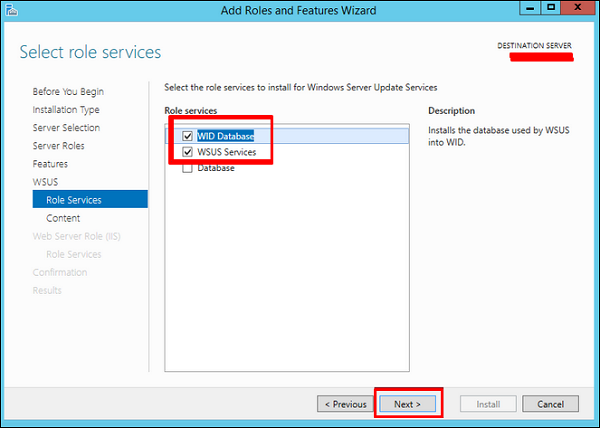This screenshot has height=428, width=600.
Task: Close the wizard with the X icon
Action: 579,8
